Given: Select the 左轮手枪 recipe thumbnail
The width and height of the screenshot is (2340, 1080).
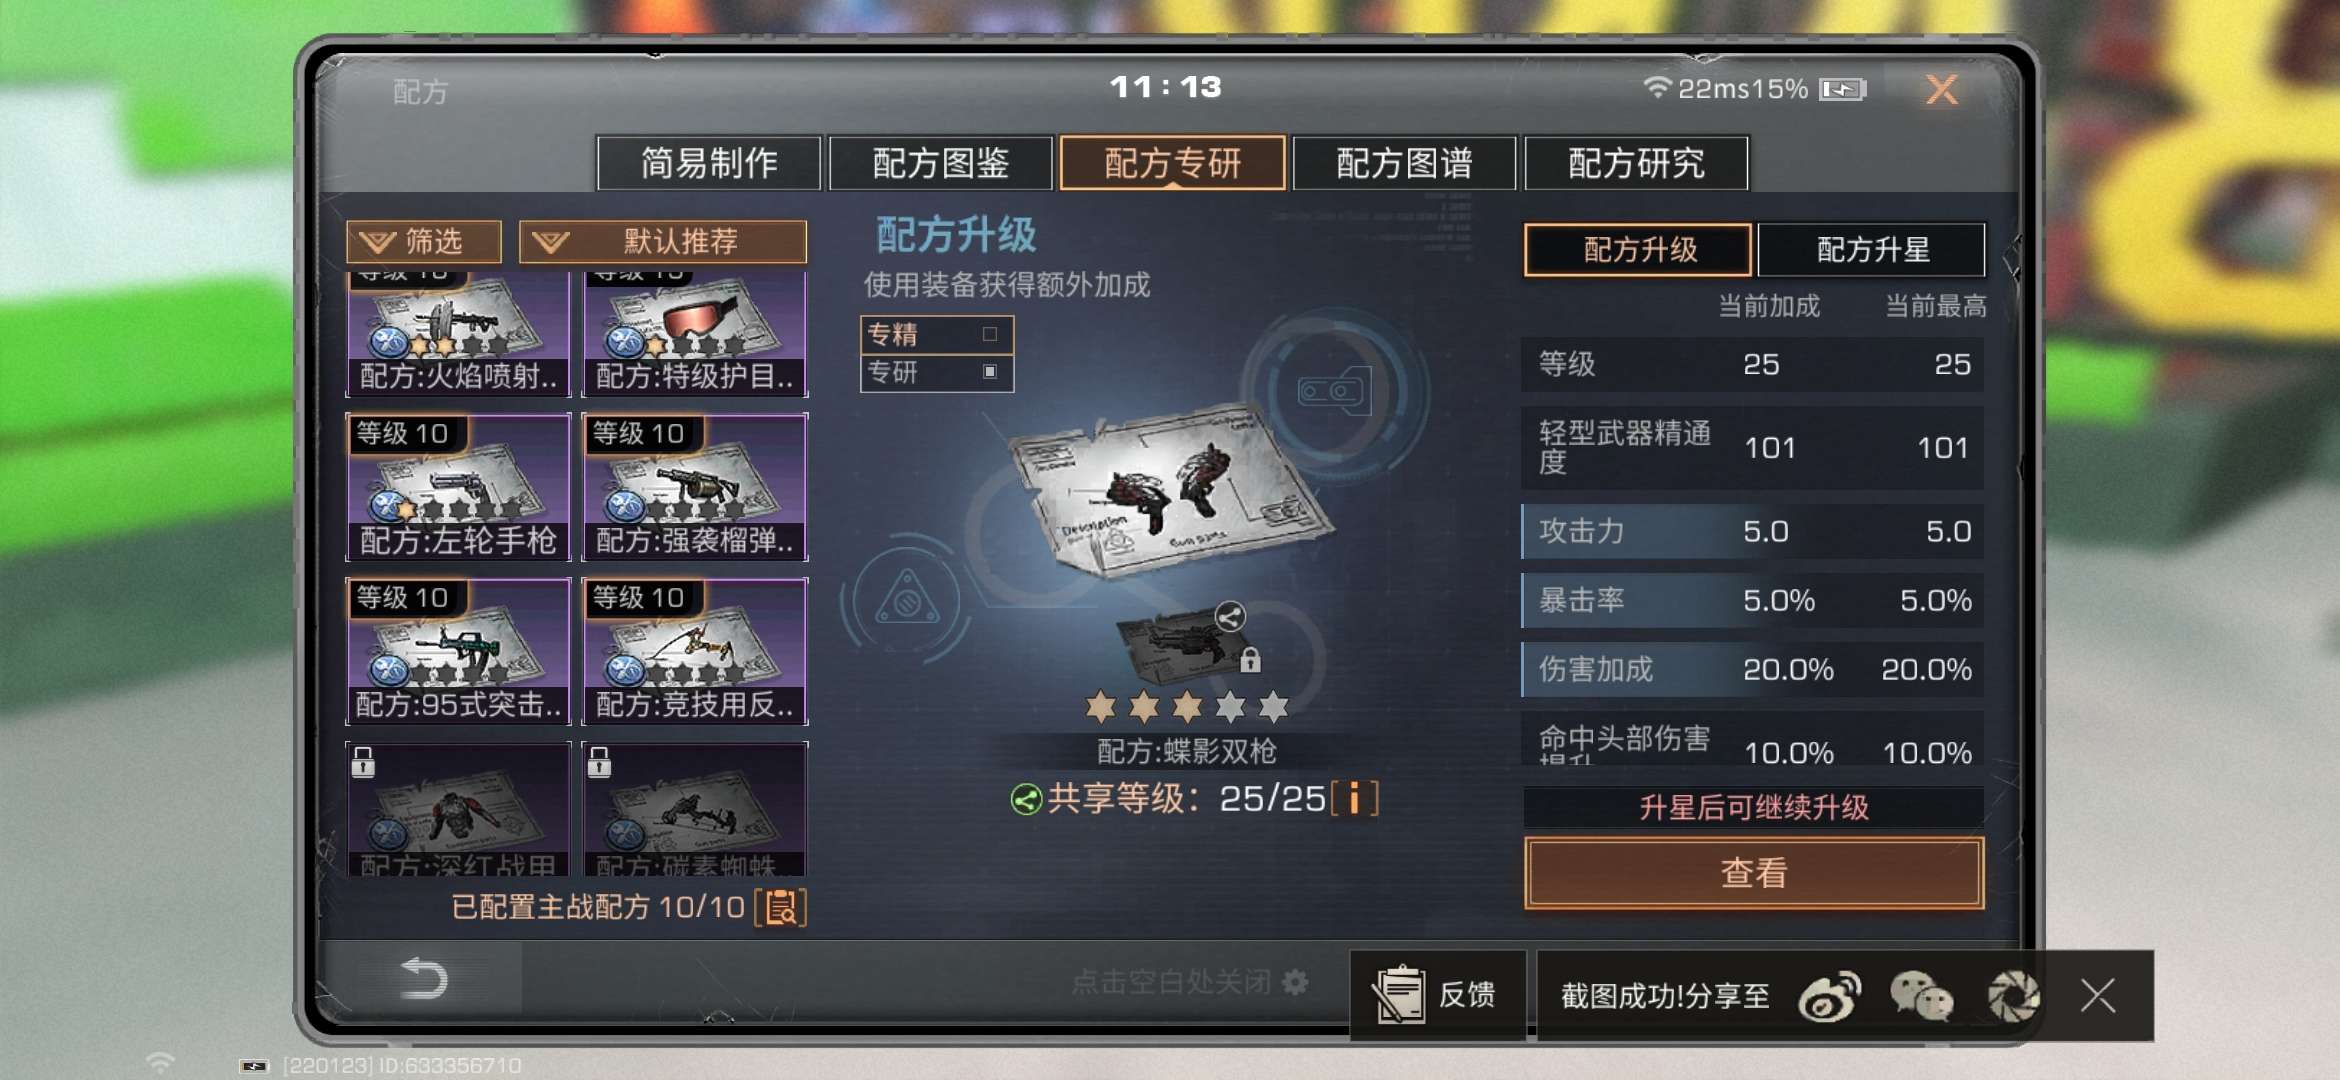Looking at the screenshot, I should click(458, 487).
